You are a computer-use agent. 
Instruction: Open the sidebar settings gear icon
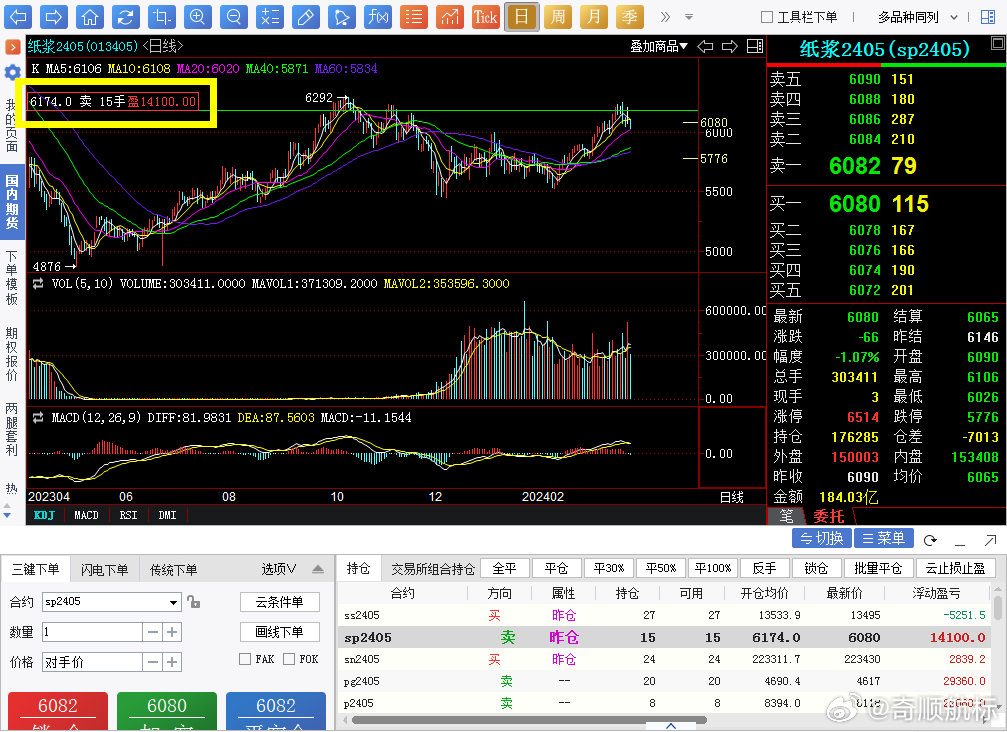click(12, 73)
